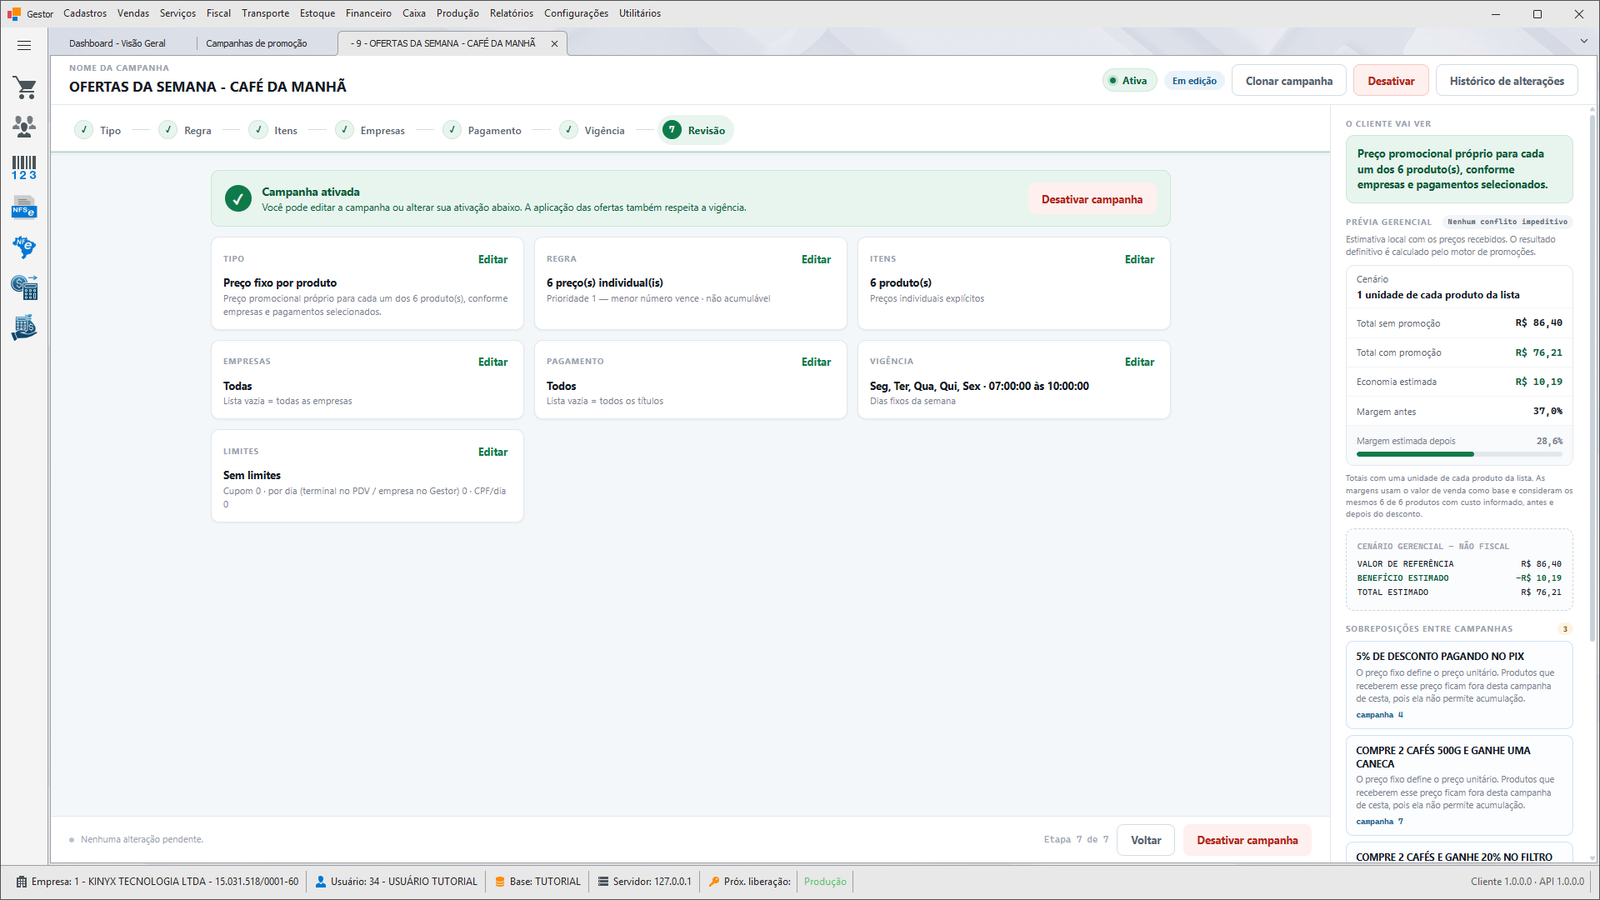The image size is (1600, 900).
Task: Edit the Limites card
Action: point(492,452)
